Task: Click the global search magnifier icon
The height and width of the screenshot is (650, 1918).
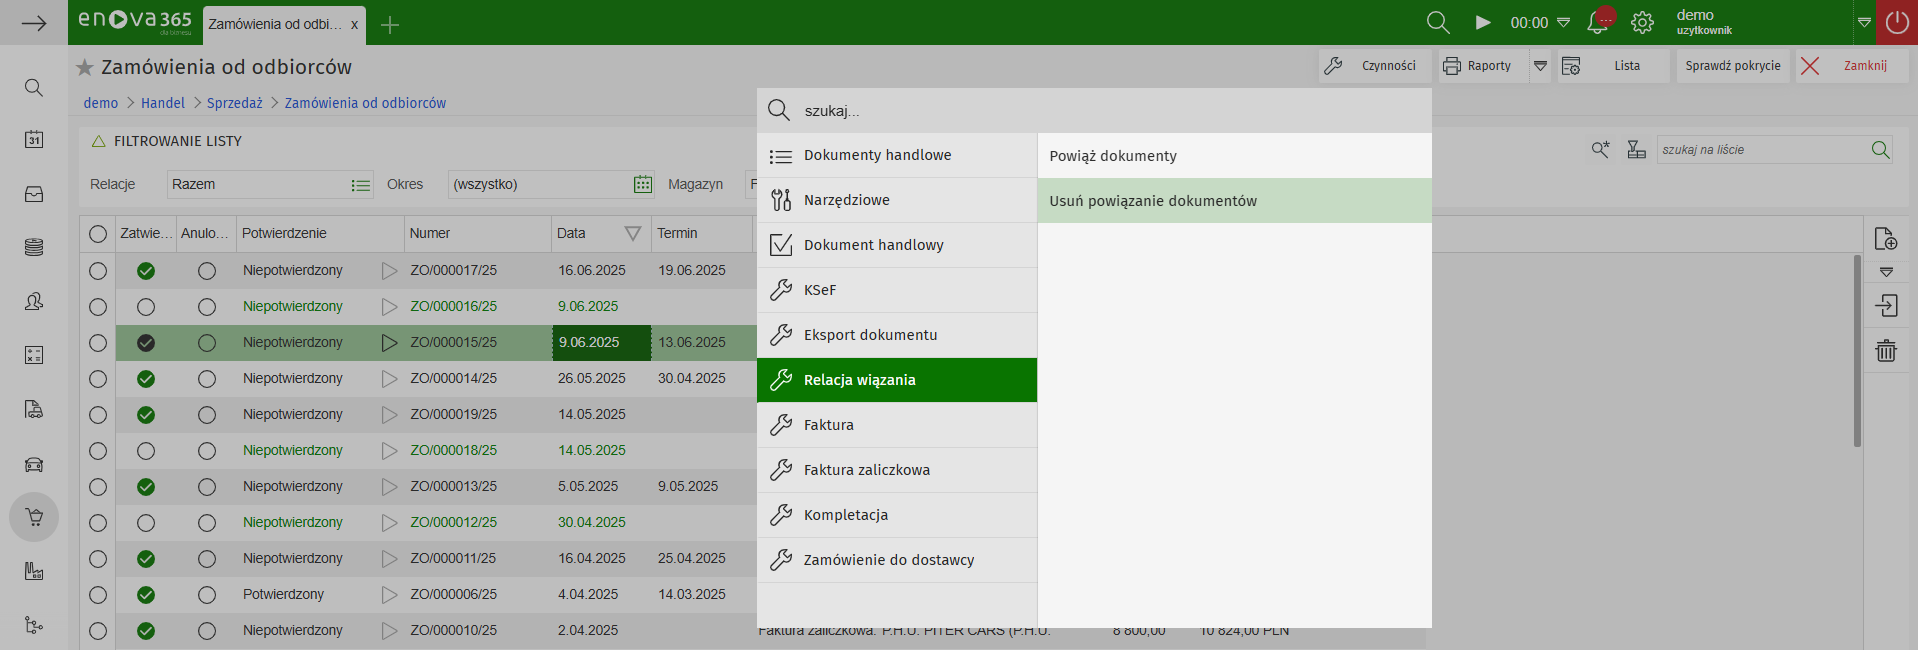Action: click(1437, 23)
